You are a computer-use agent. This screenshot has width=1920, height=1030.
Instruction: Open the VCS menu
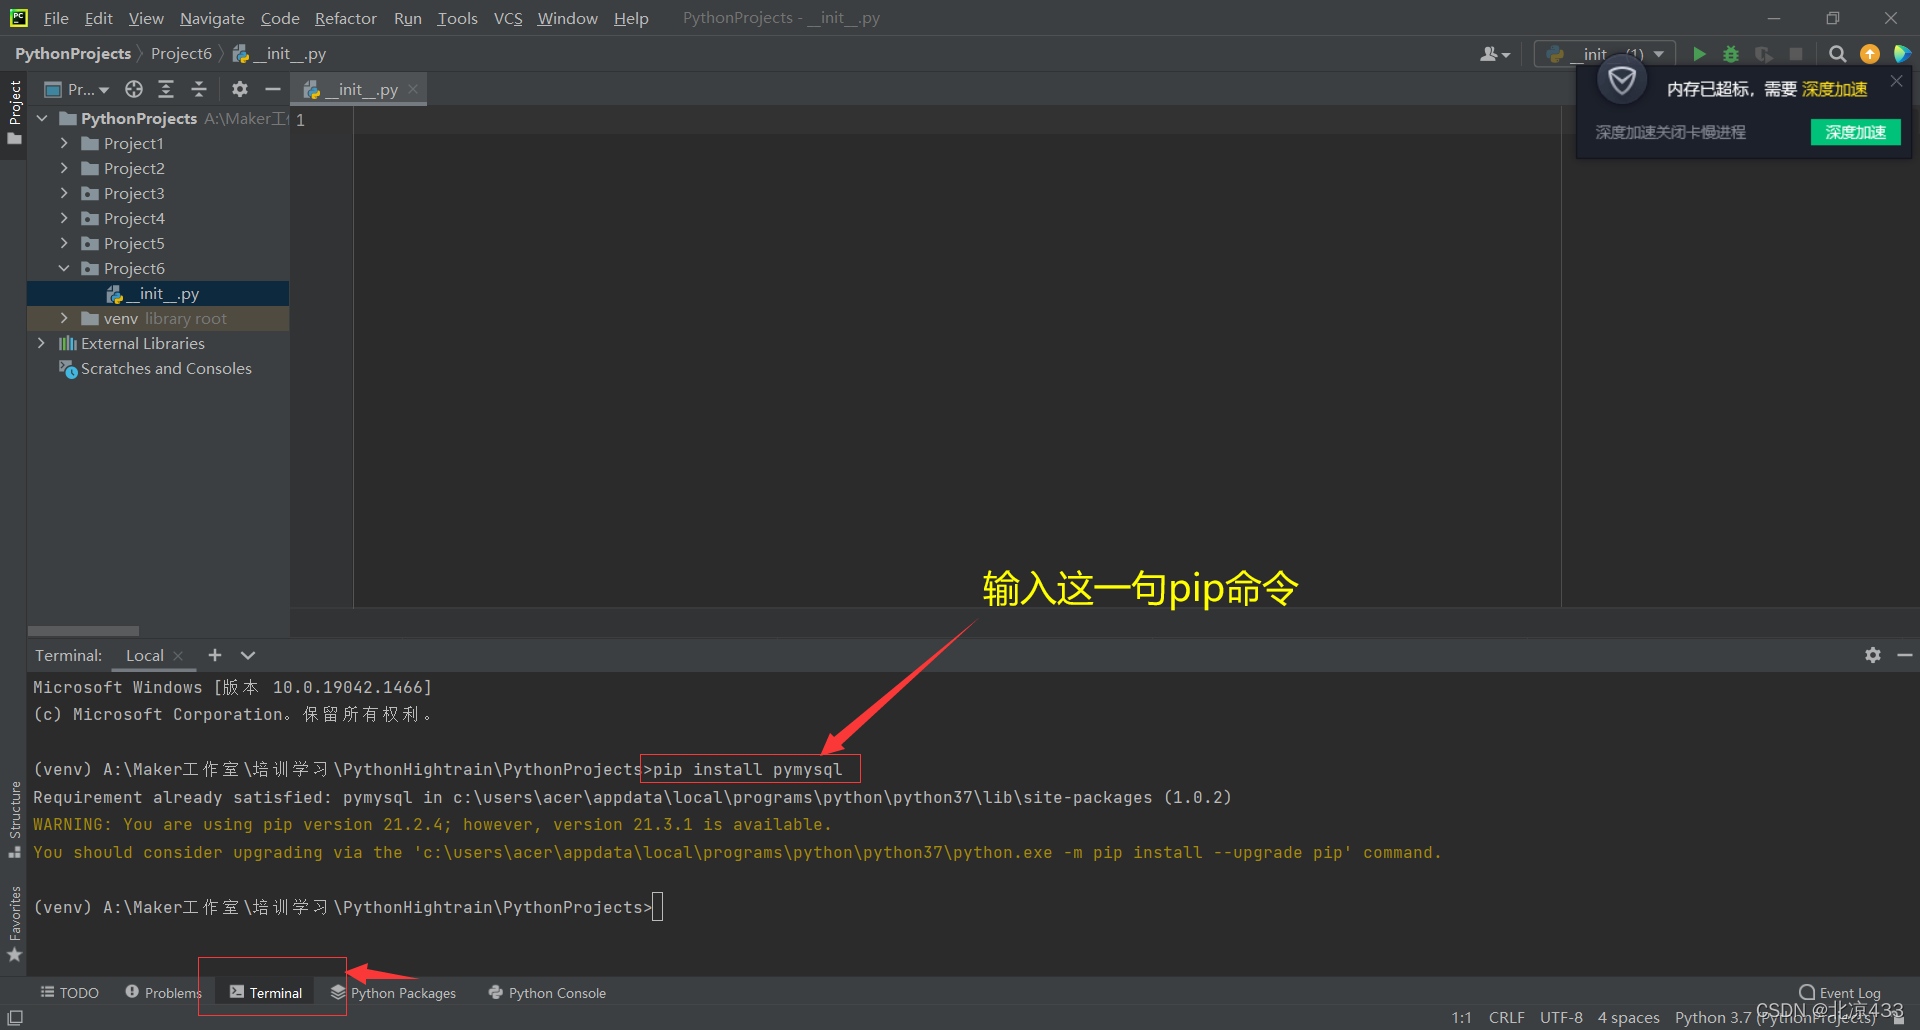[x=507, y=18]
